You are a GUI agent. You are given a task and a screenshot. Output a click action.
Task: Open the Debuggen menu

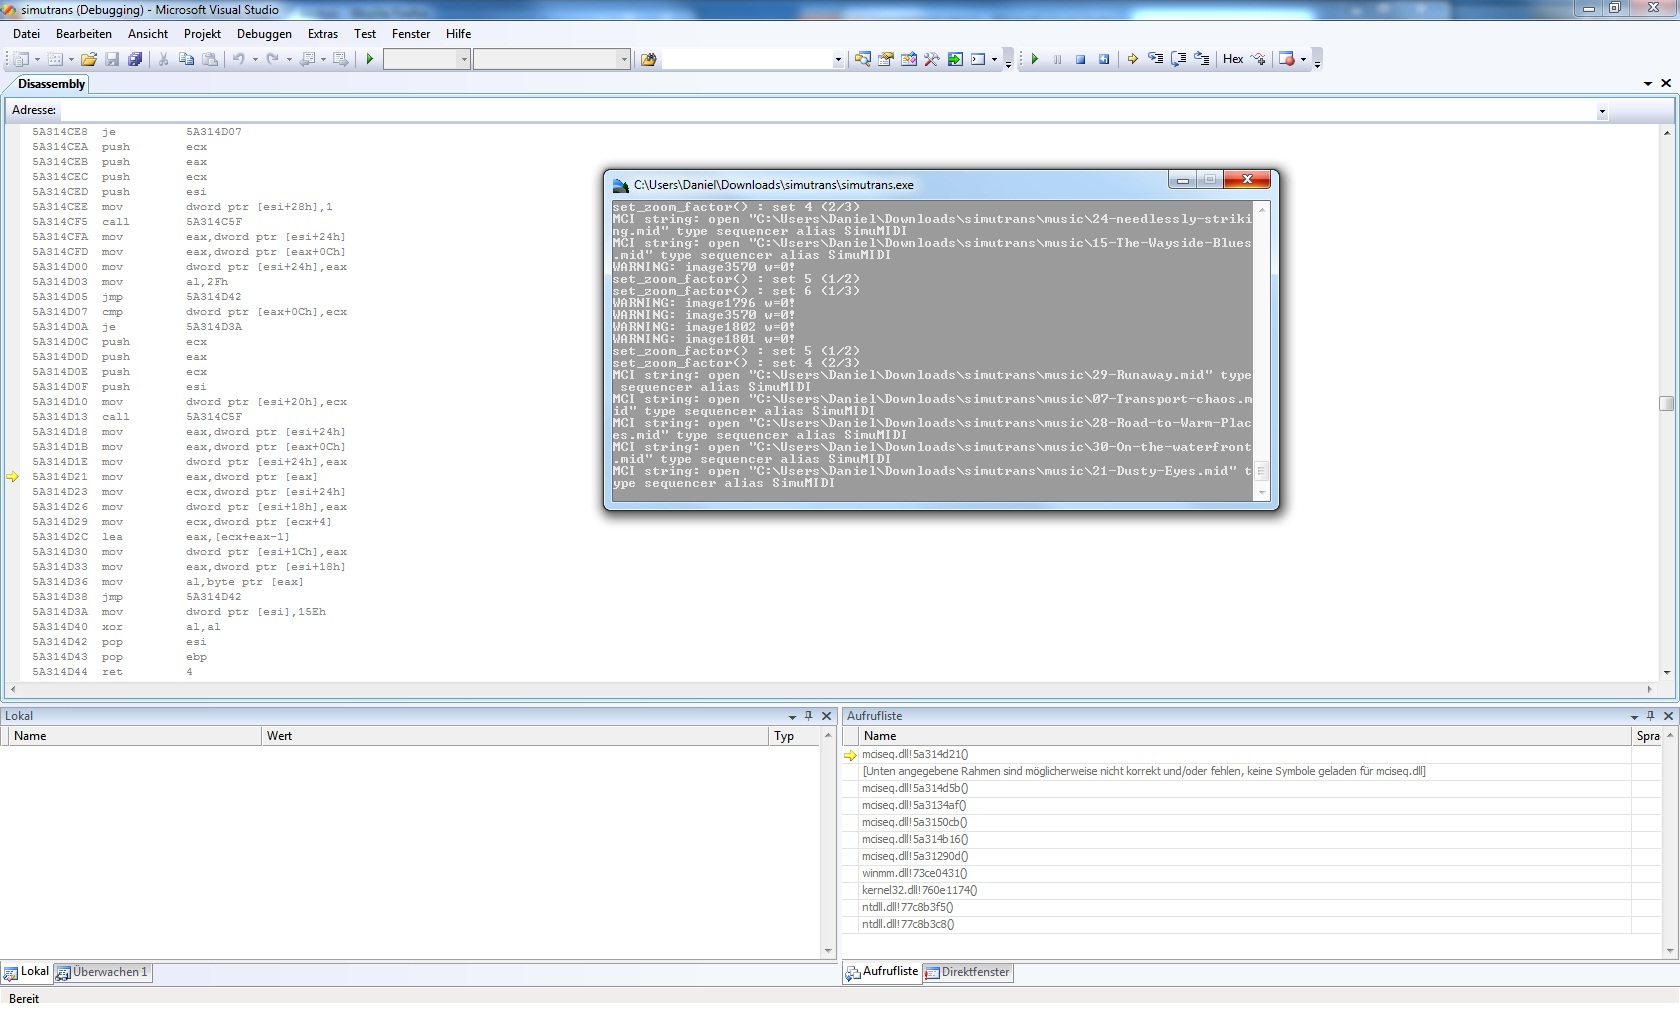[x=264, y=34]
